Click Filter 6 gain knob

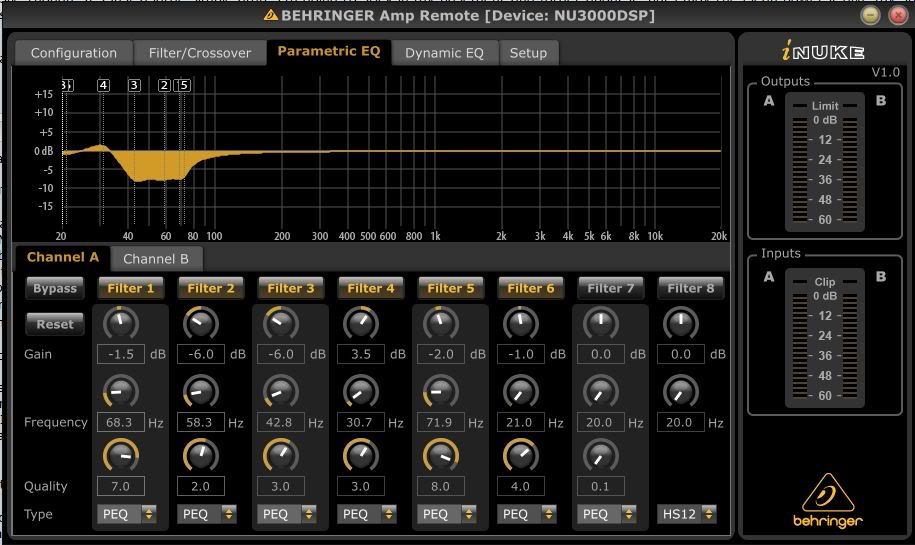pos(521,323)
